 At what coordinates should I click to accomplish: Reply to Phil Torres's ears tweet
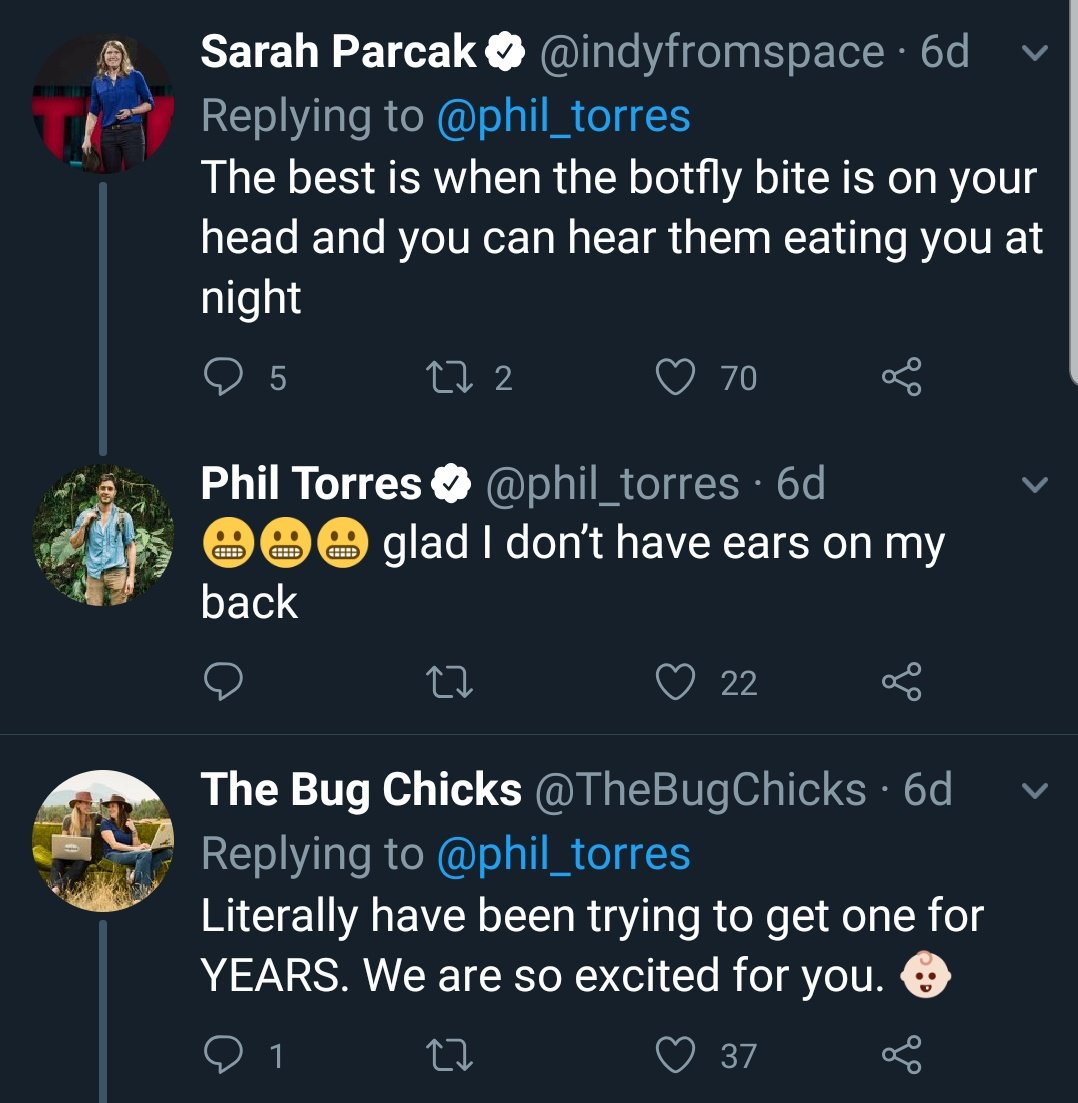click(x=222, y=682)
